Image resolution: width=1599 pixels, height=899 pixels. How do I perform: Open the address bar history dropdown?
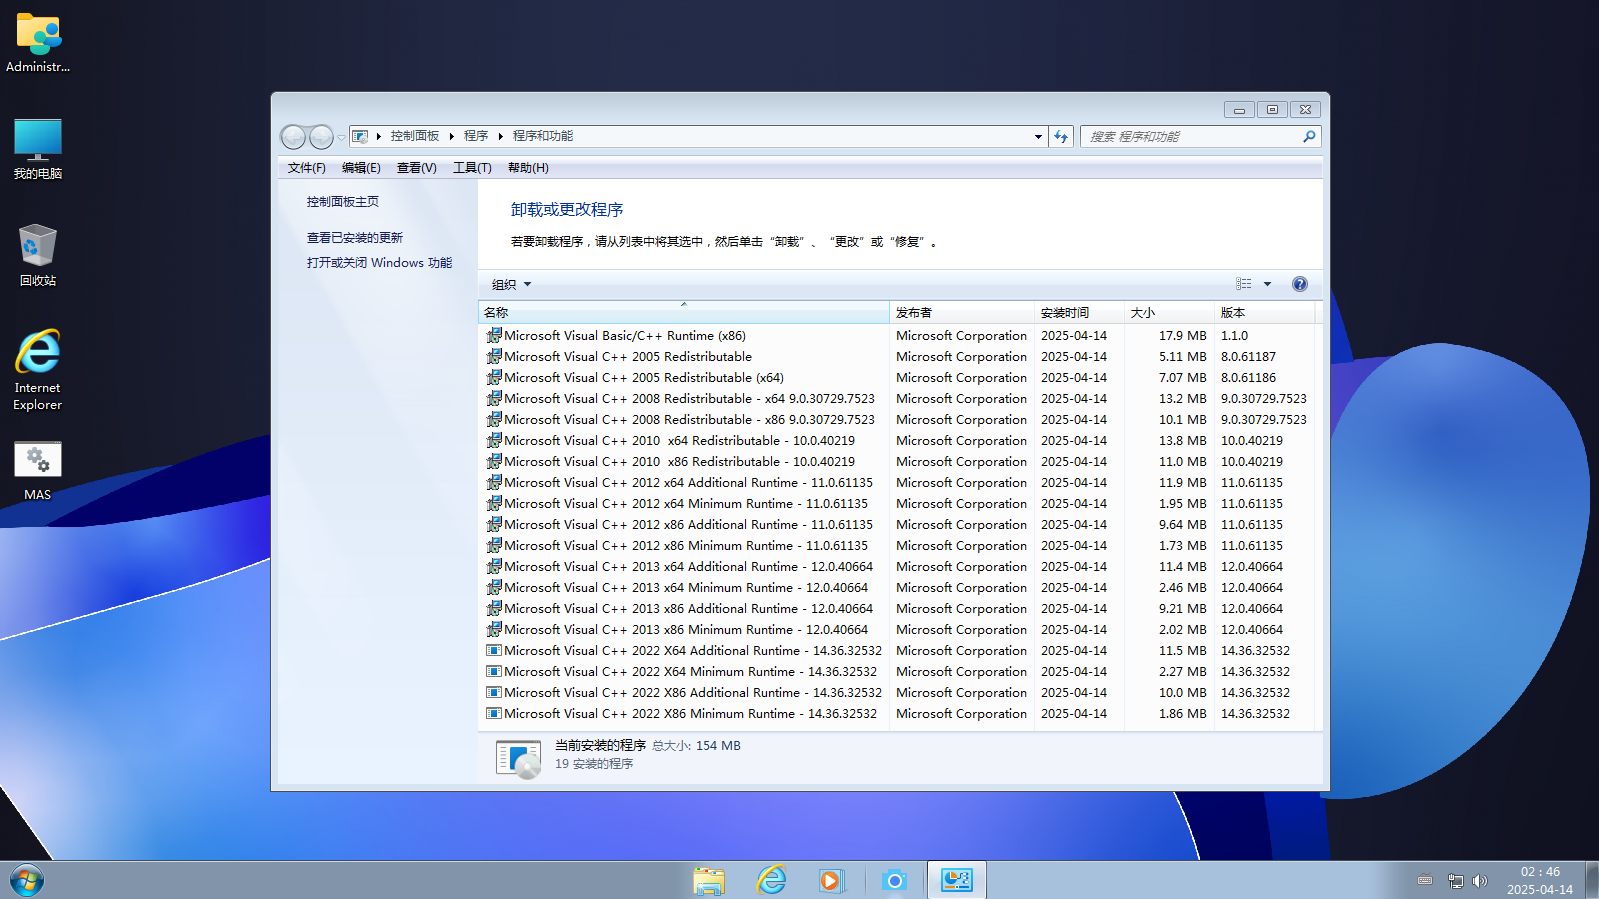[1038, 136]
